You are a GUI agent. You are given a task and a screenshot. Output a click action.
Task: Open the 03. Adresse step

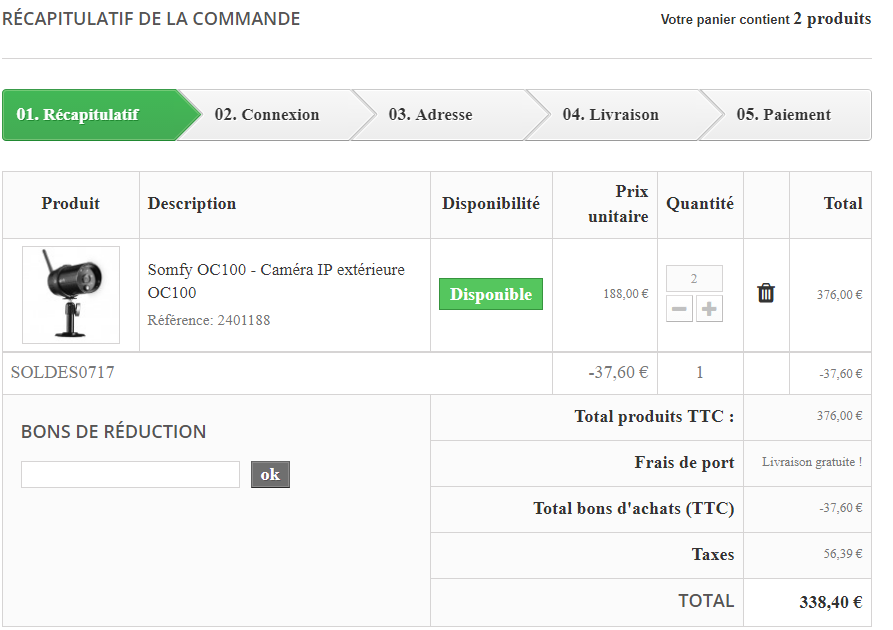(x=431, y=115)
